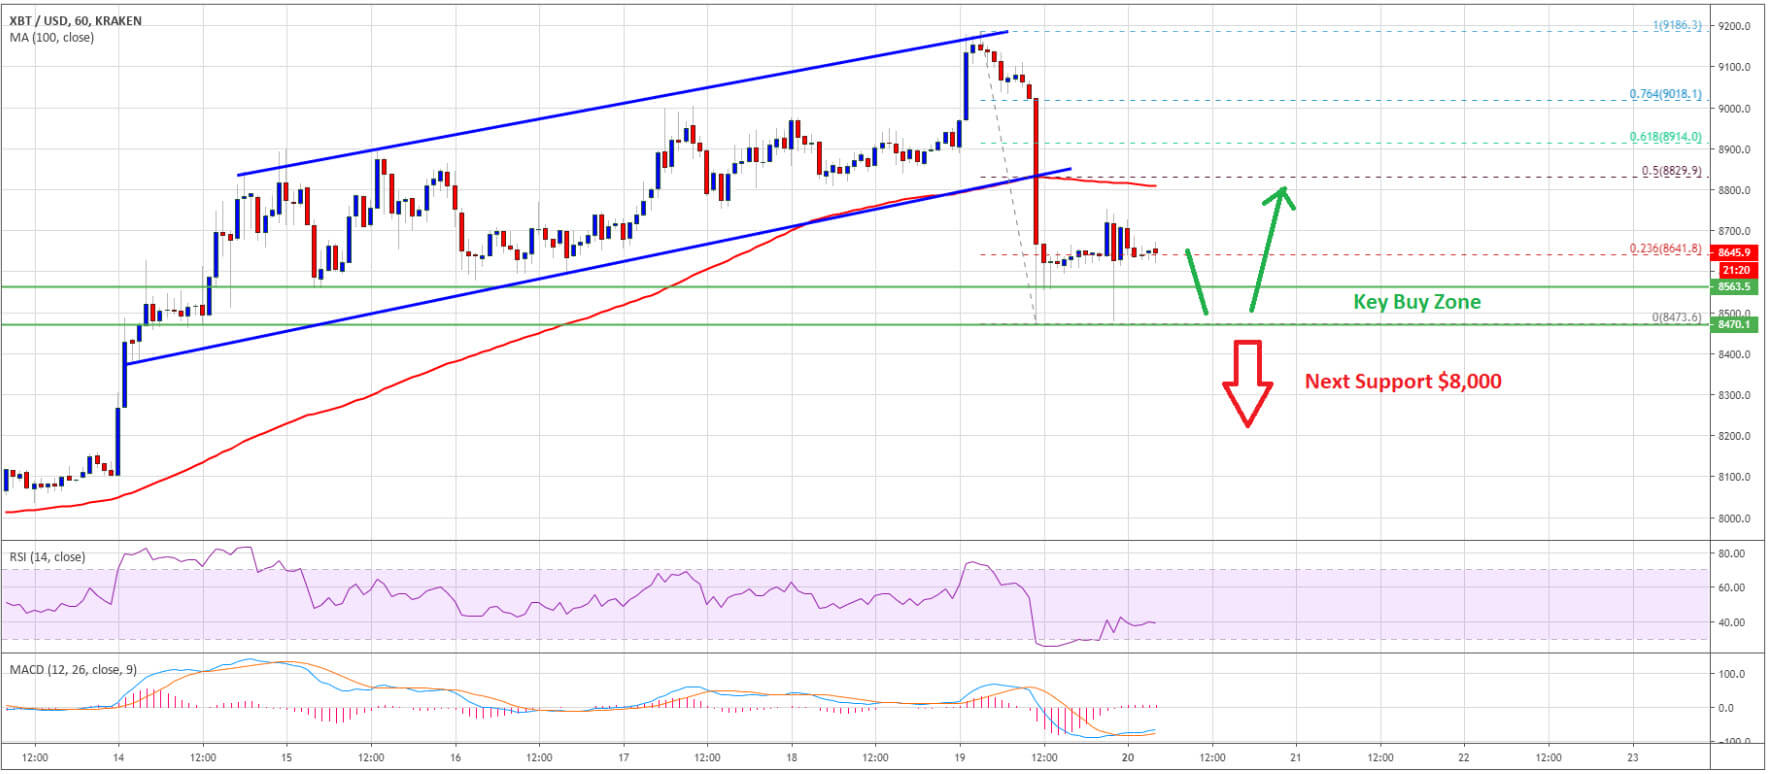Click 8700.0 on the price axis

pyautogui.click(x=1735, y=231)
